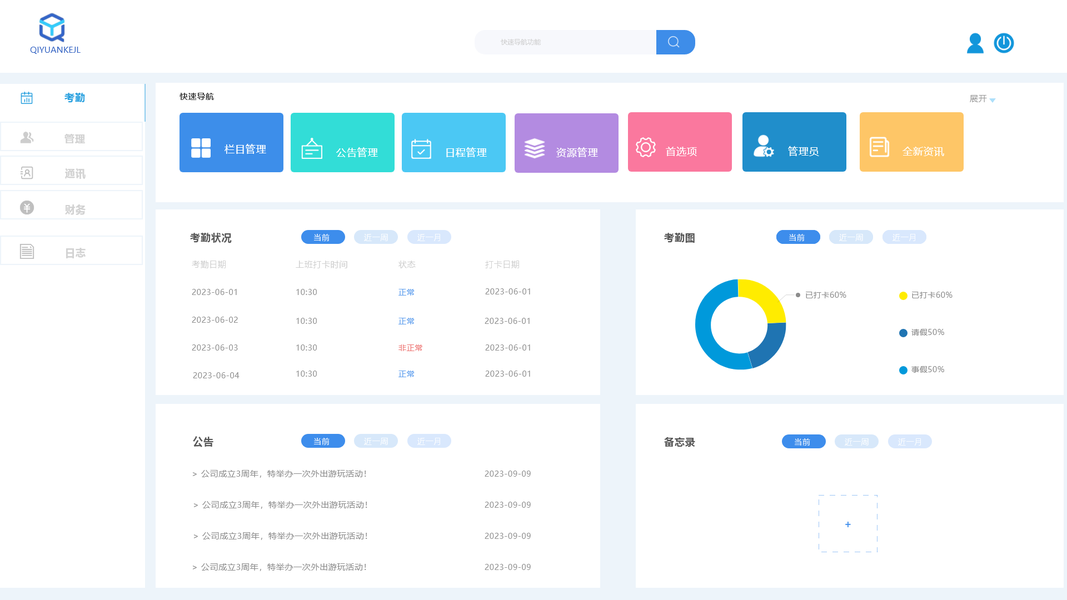Select 近一周 filter in 备忘录
The height and width of the screenshot is (600, 1067).
coord(856,442)
